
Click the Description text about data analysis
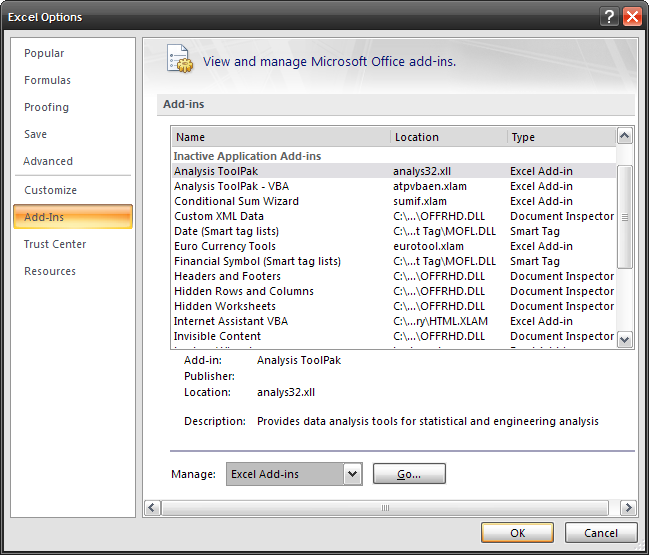(428, 421)
